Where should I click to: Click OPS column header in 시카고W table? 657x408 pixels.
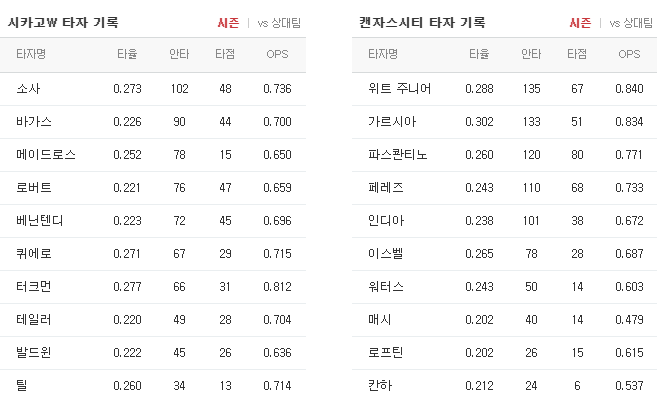click(277, 54)
